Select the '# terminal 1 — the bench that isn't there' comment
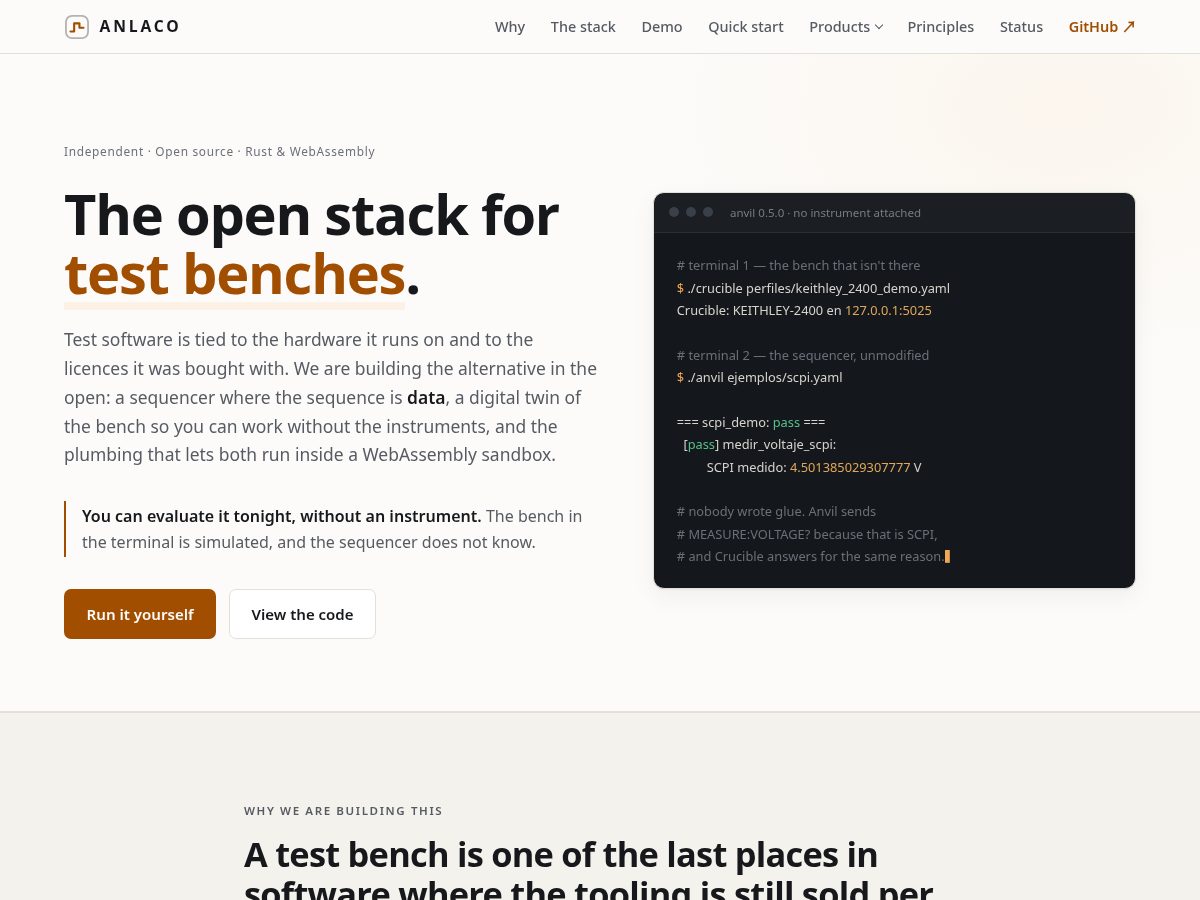The width and height of the screenshot is (1200, 900). coord(798,265)
